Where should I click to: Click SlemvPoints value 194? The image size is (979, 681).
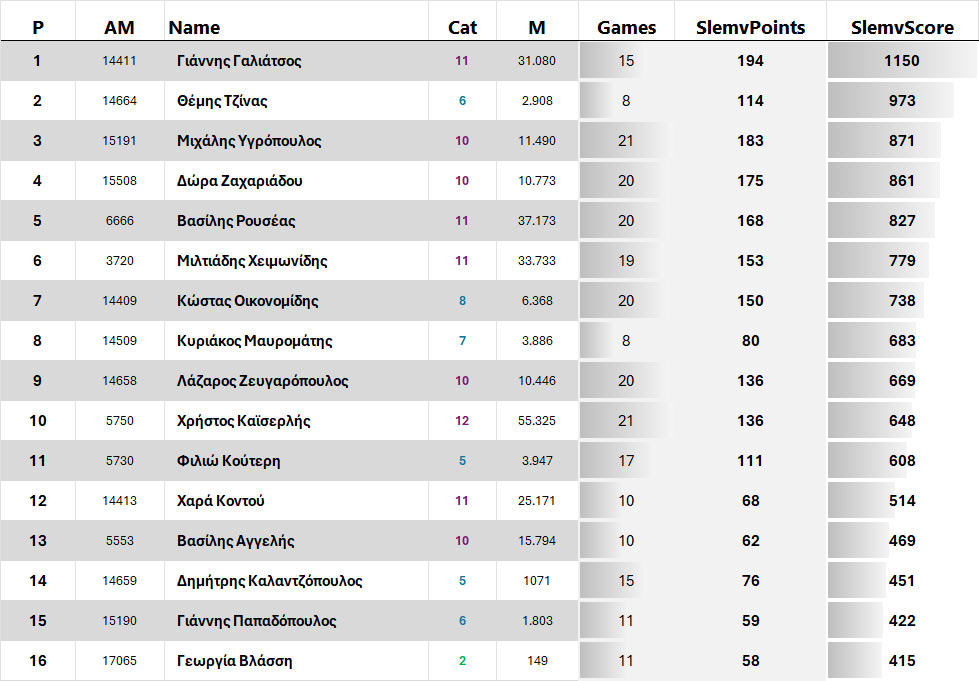tap(750, 61)
